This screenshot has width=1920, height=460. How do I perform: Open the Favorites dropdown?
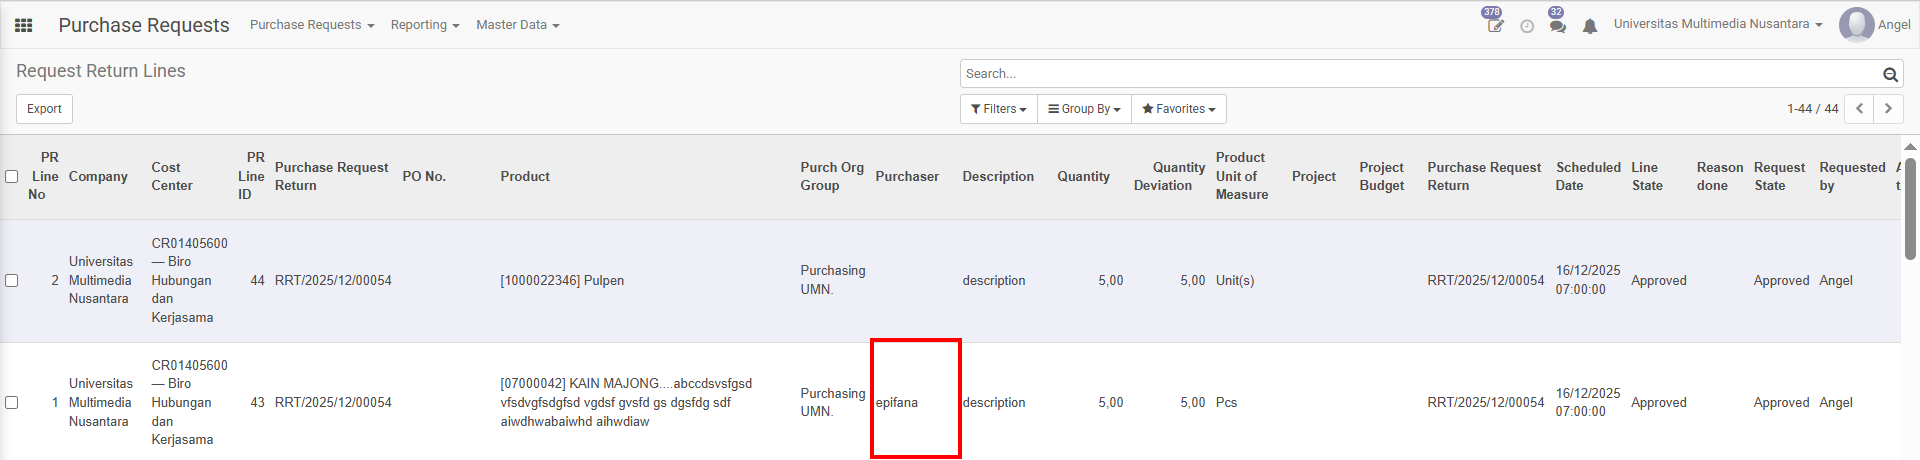pos(1178,109)
